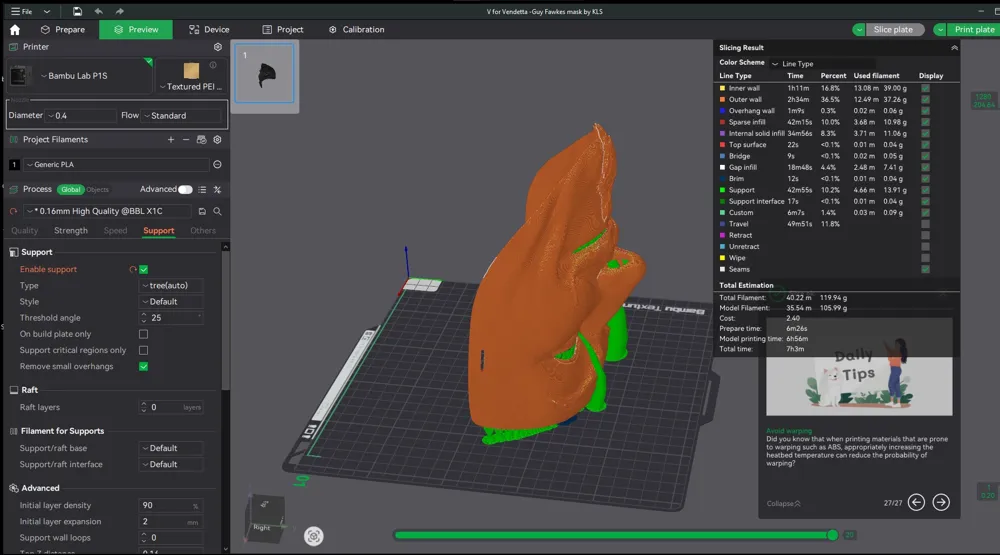Check On build plate only

(x=143, y=334)
